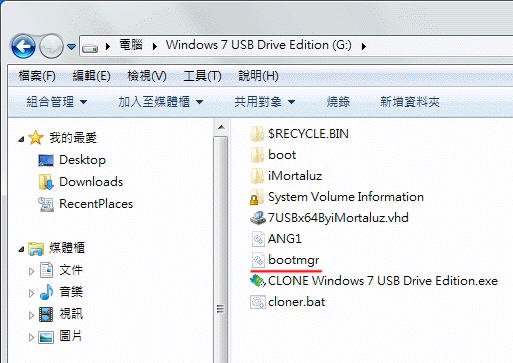The image size is (513, 363).
Task: Open the 檢視(V) menu
Action: (147, 76)
